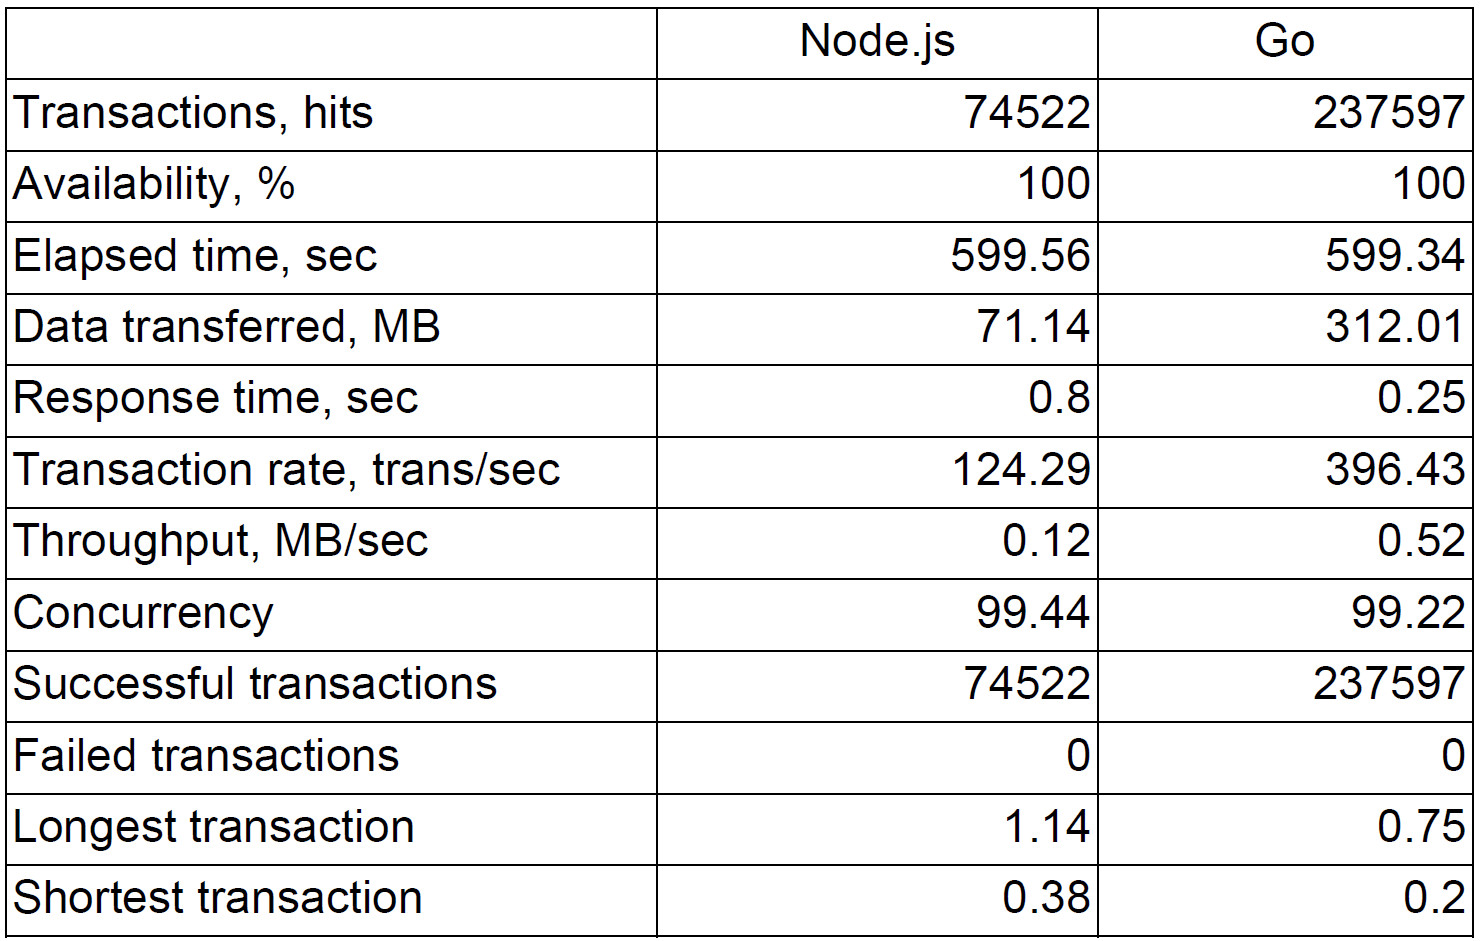
Task: Click the Availability, % row label
Action: coord(154,185)
